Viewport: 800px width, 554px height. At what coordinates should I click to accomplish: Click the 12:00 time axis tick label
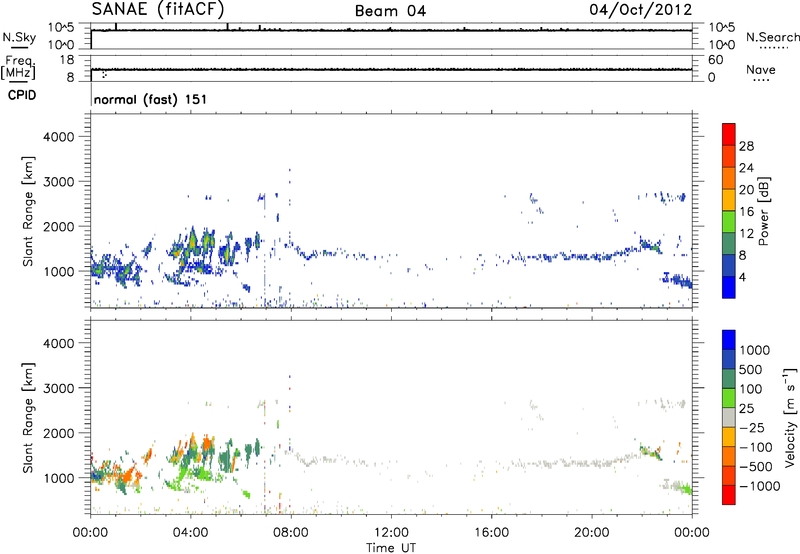[391, 533]
